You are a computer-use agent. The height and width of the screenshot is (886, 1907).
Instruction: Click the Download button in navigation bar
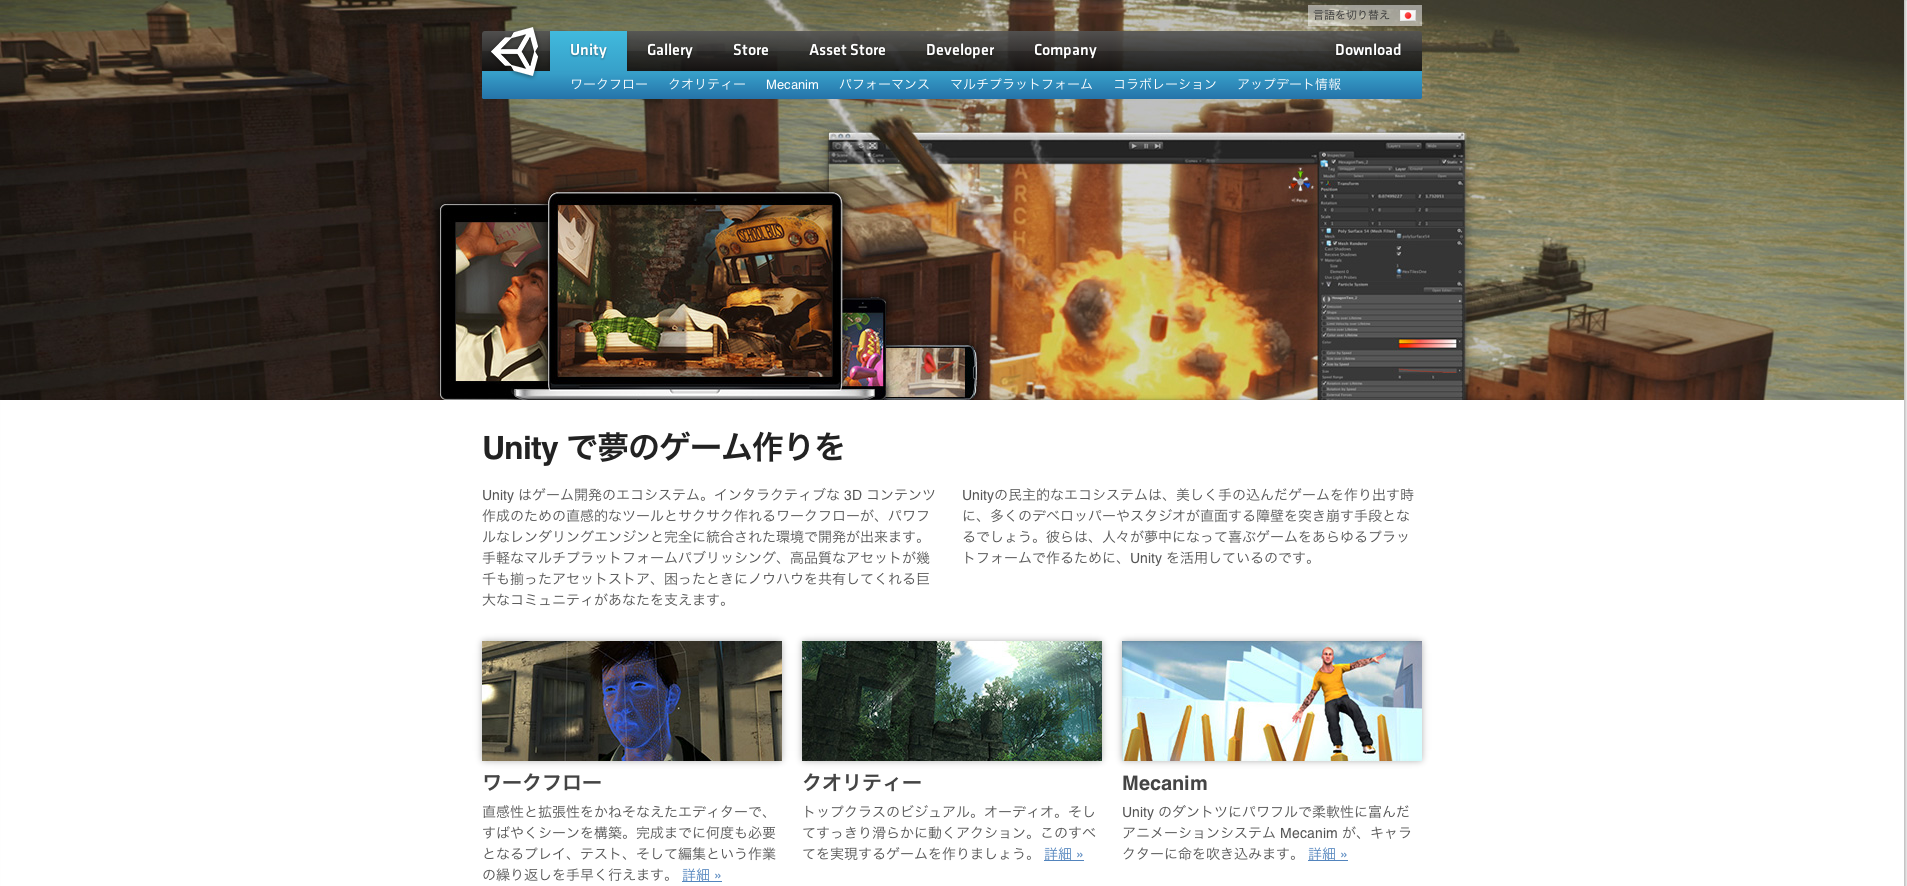1368,50
